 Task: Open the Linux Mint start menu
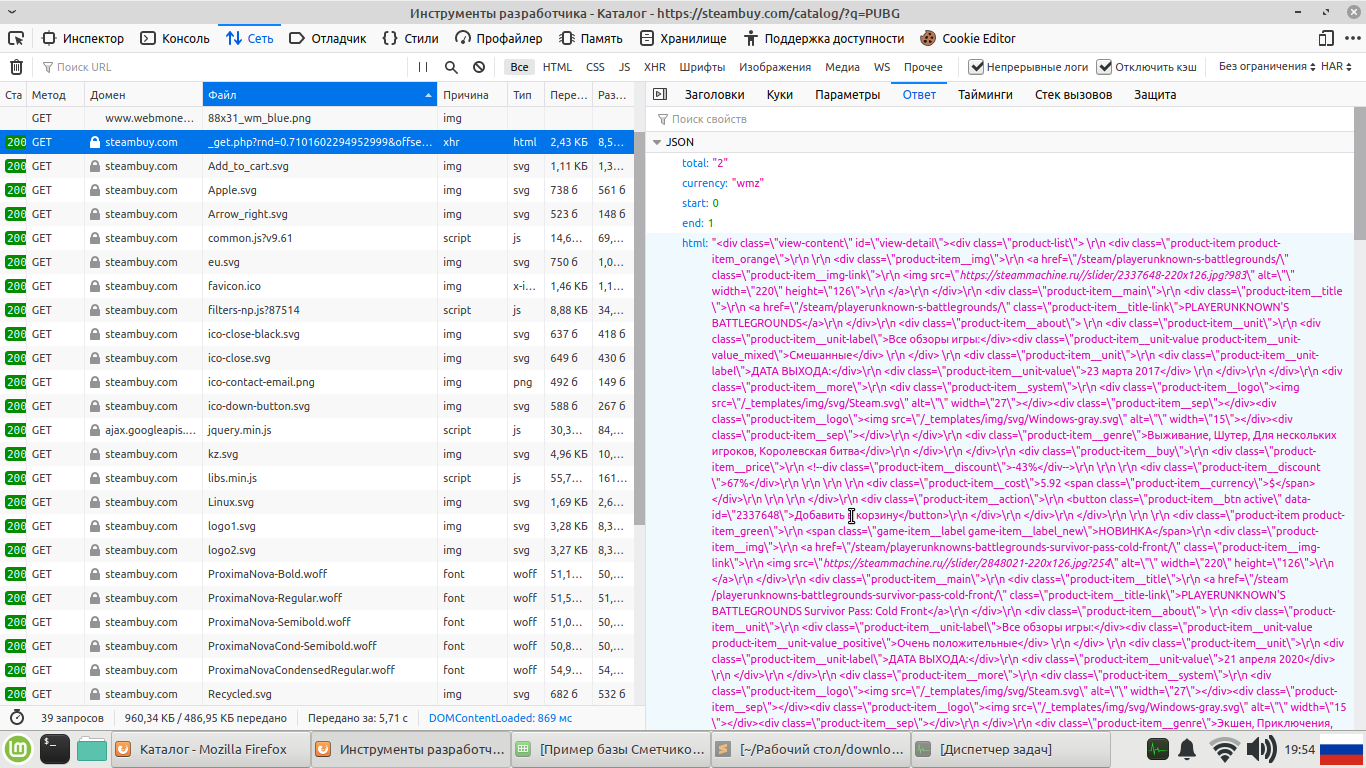pyautogui.click(x=19, y=748)
